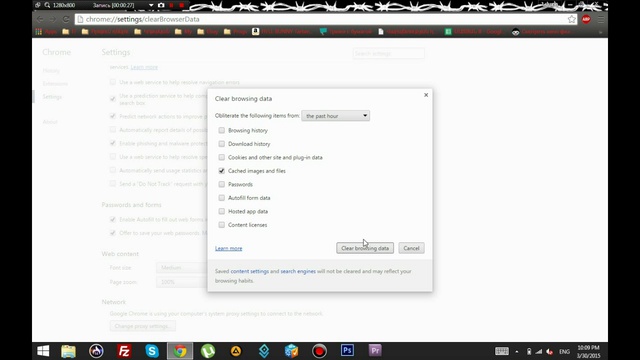Check the Passwords checkbox
The image size is (640, 360).
(x=222, y=184)
